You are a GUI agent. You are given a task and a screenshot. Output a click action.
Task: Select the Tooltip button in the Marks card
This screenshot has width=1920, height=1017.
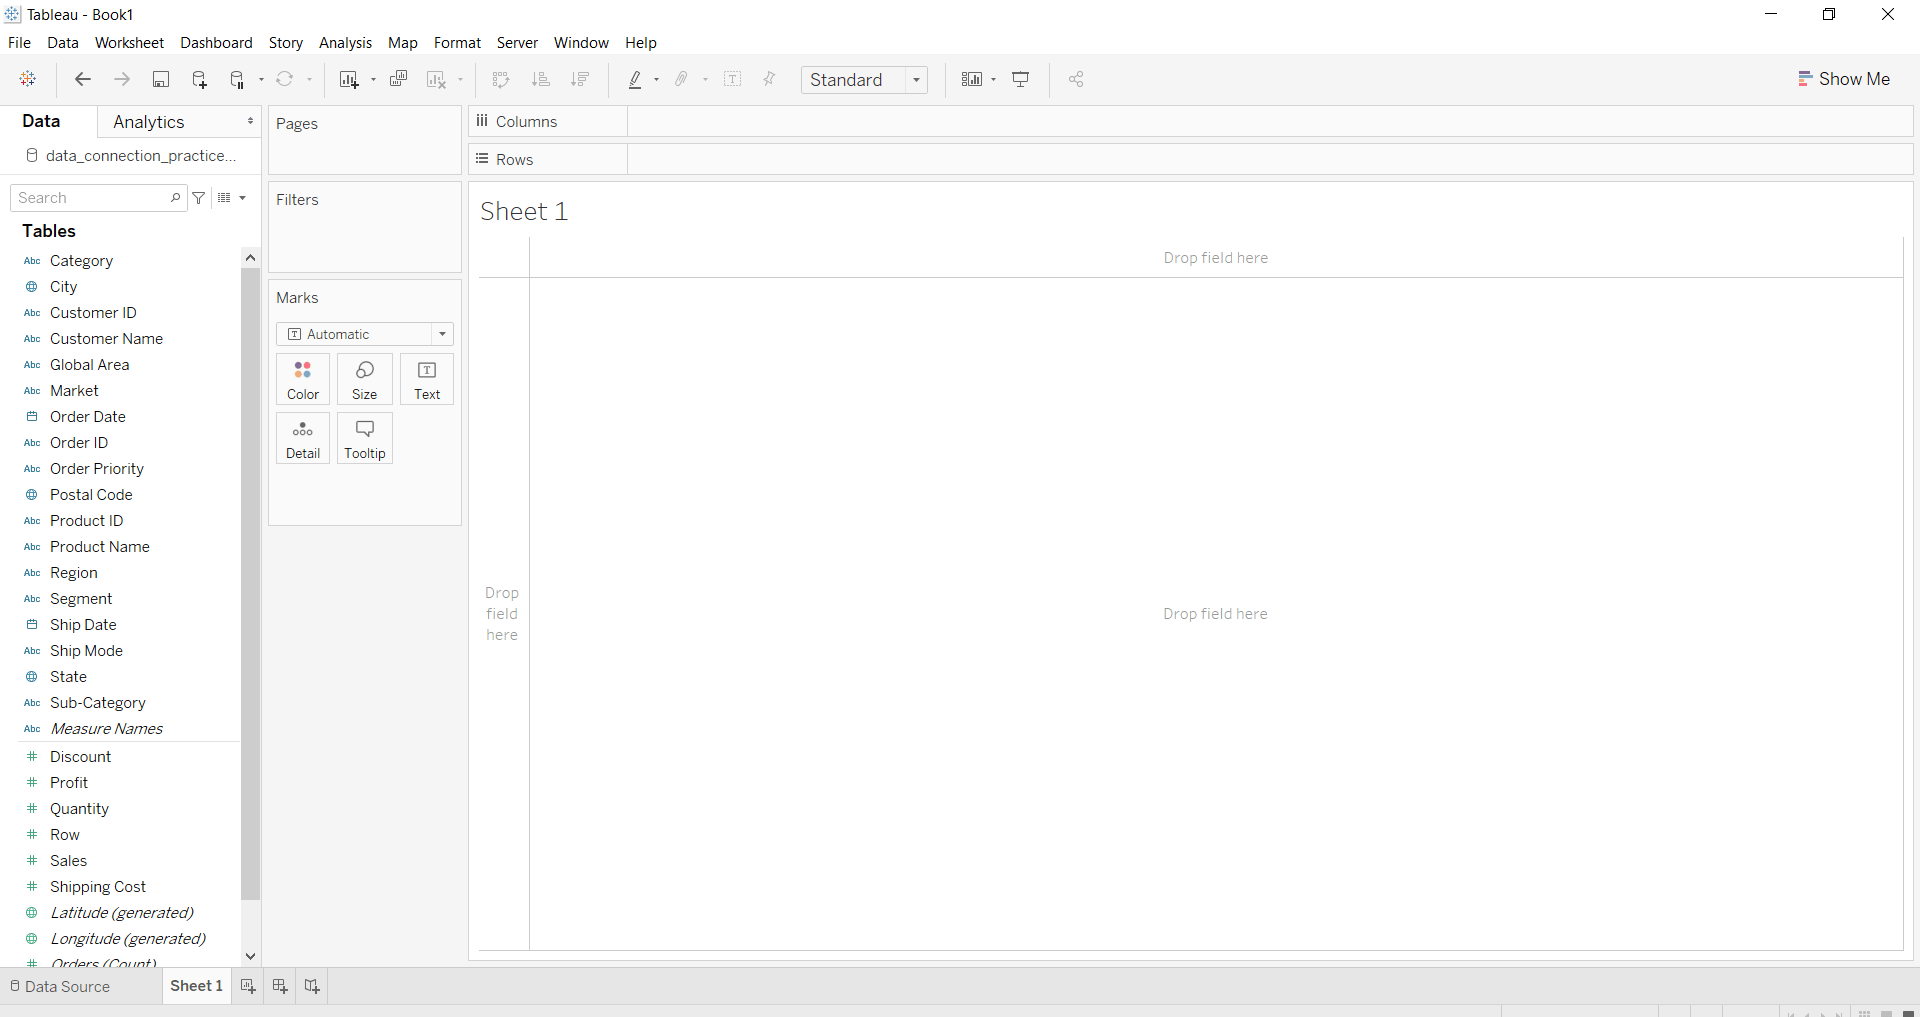(x=364, y=438)
